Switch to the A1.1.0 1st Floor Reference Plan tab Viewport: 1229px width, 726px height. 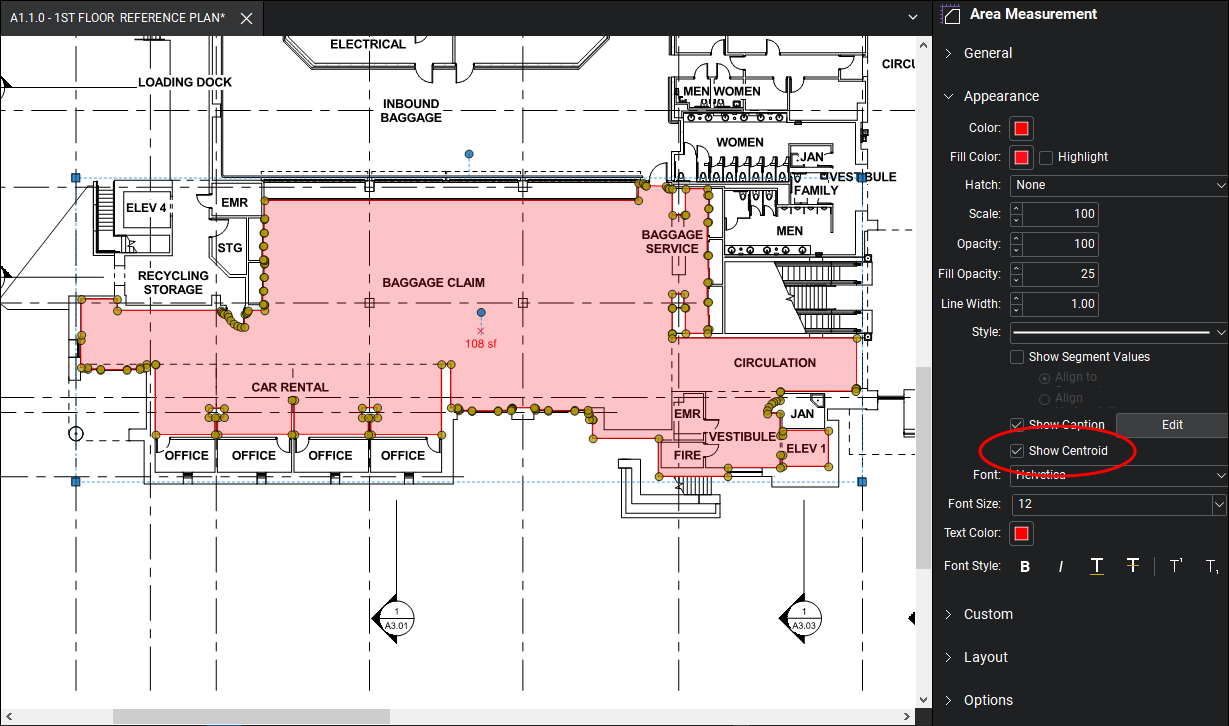click(117, 18)
